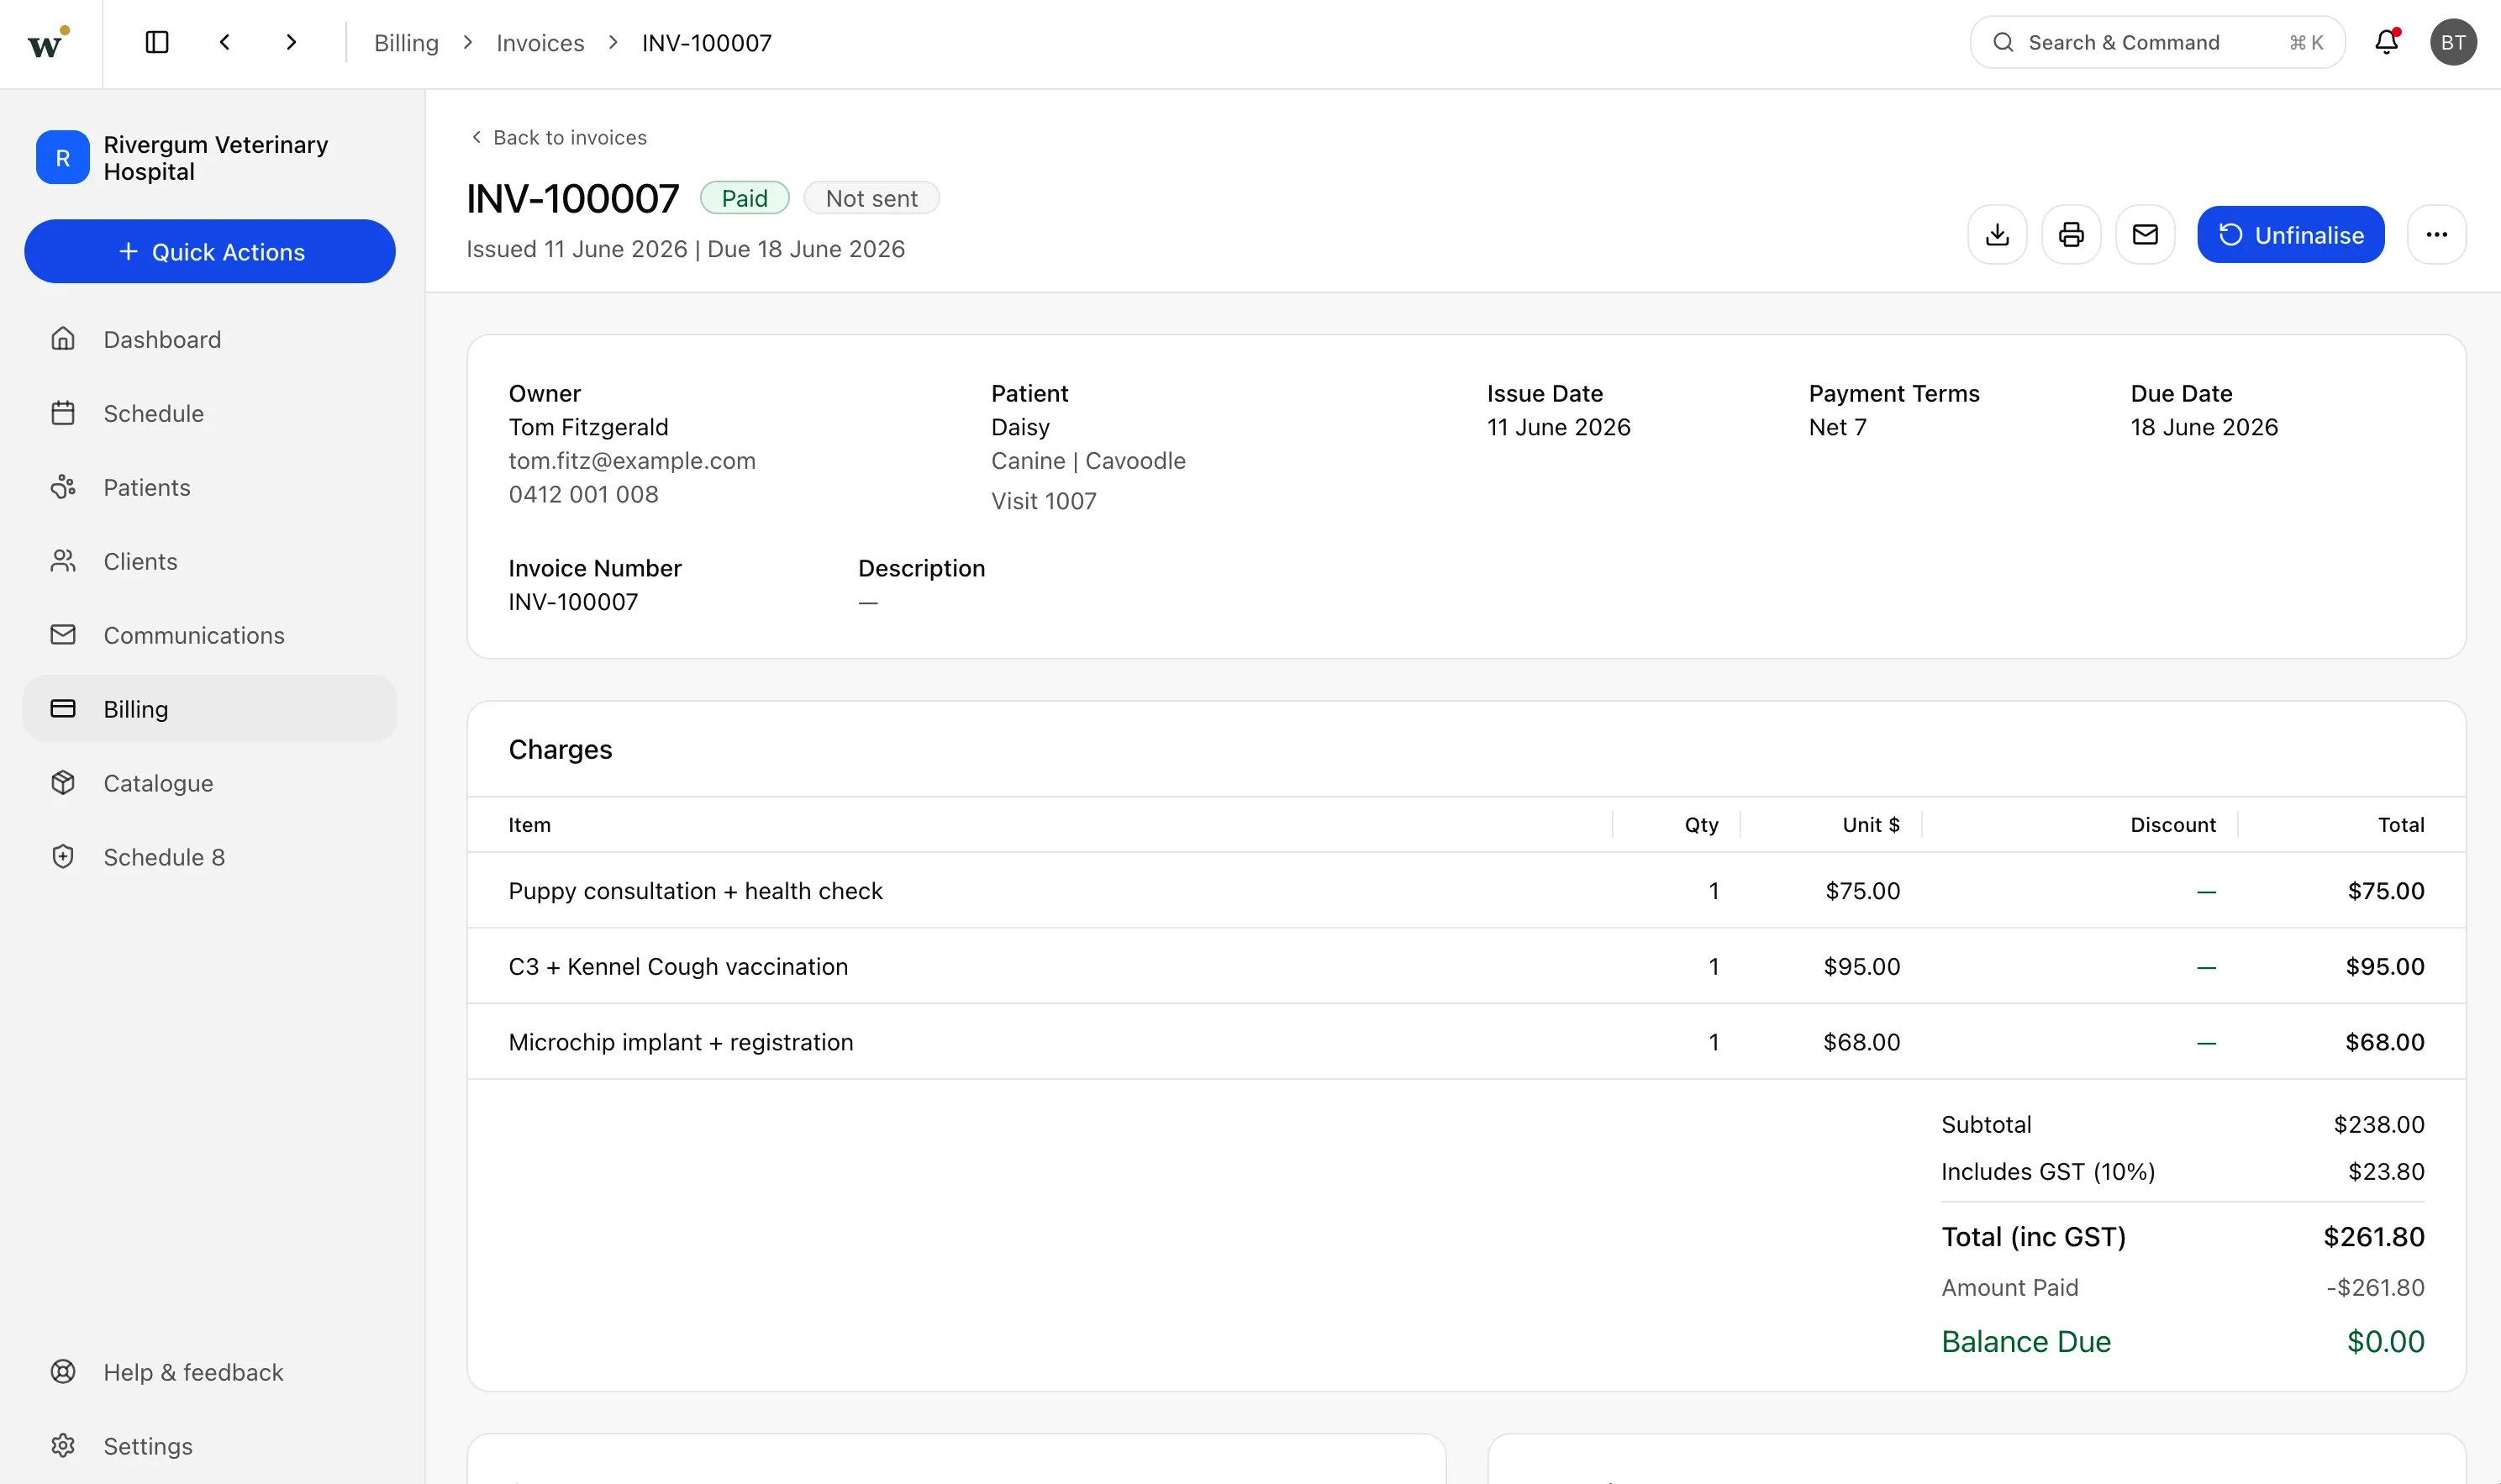
Task: Open Communications in the sidebar
Action: tap(210, 635)
